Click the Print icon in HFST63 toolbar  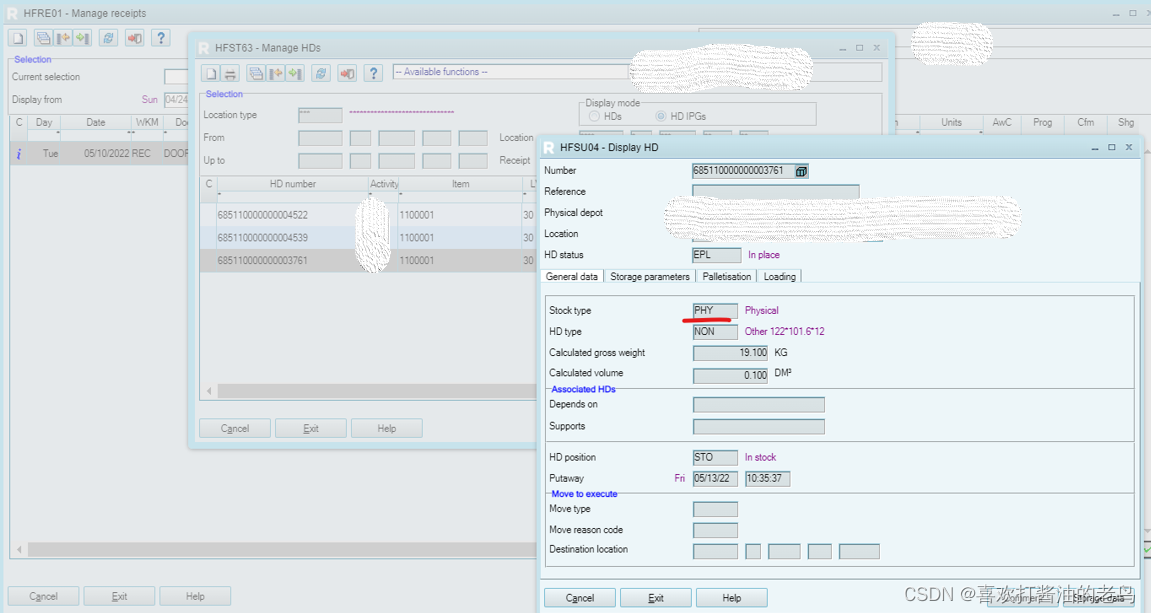point(231,73)
